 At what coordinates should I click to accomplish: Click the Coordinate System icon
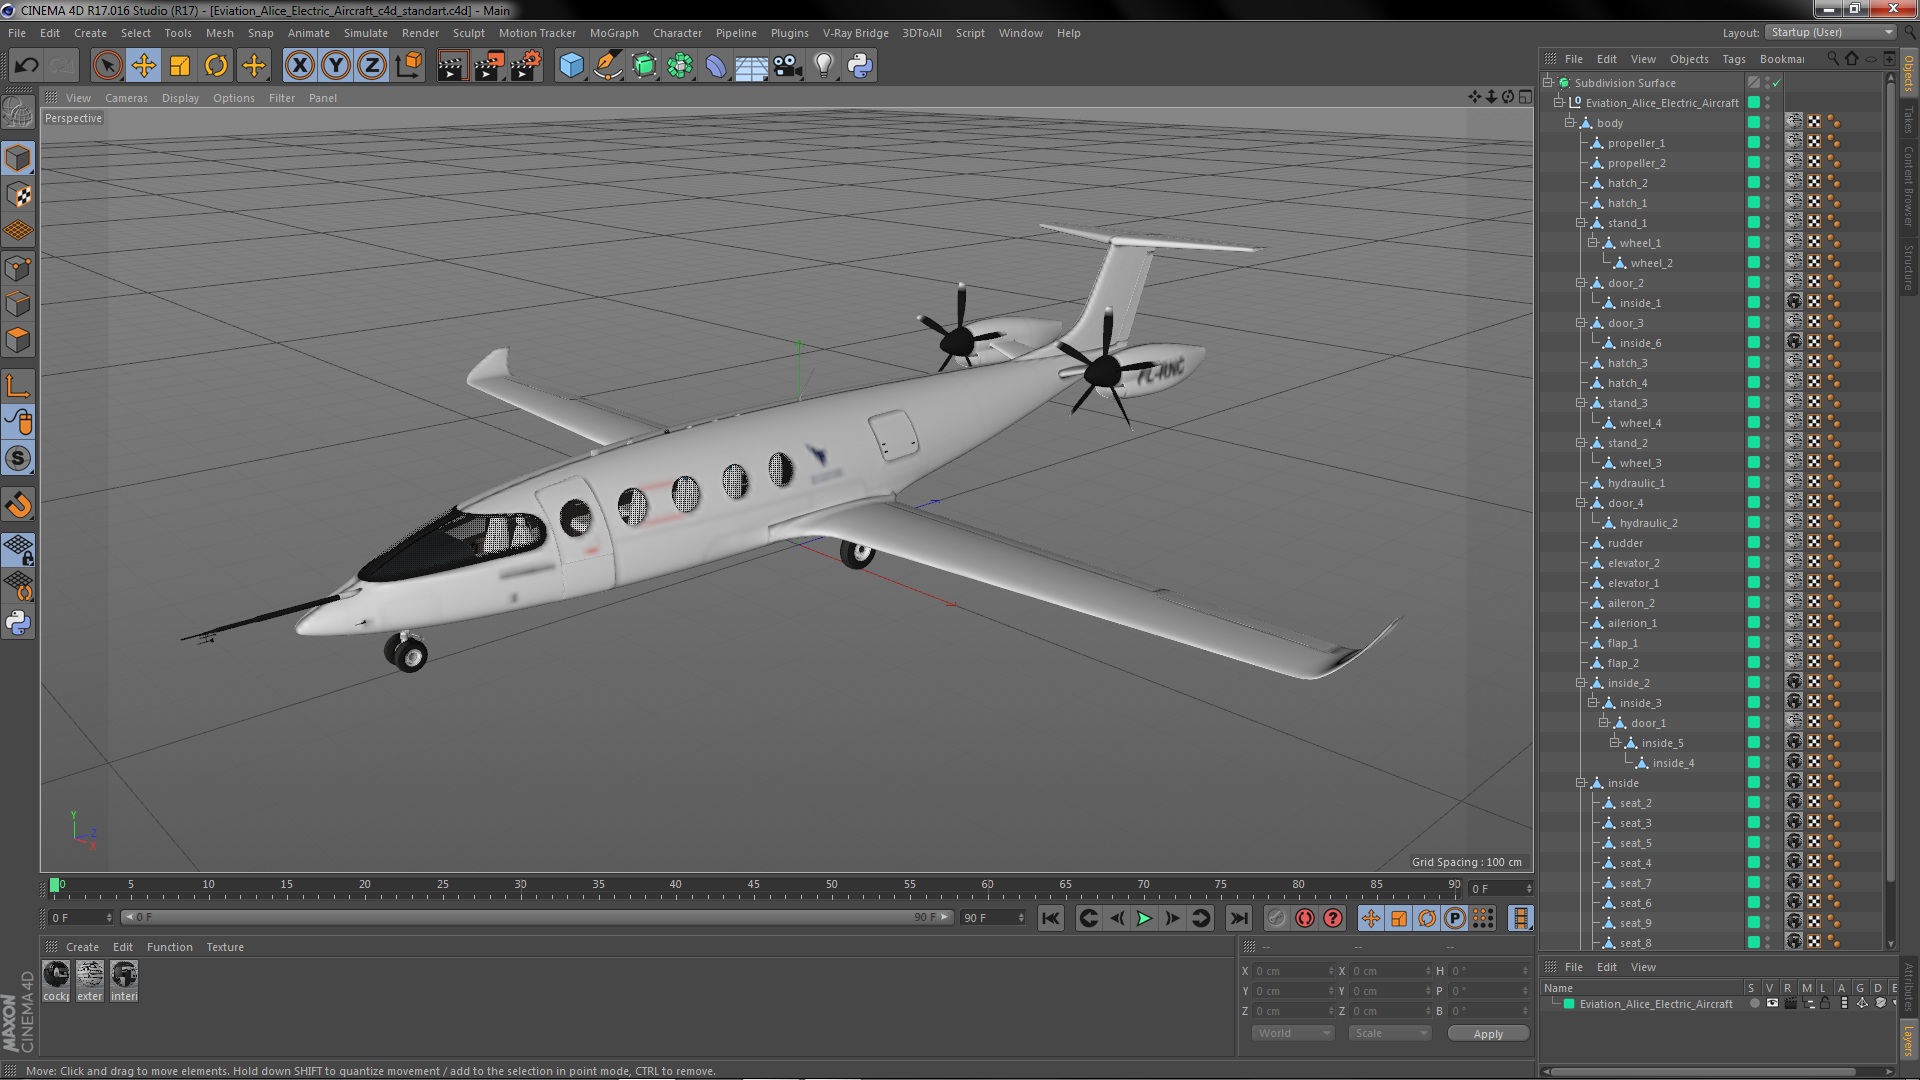[408, 66]
